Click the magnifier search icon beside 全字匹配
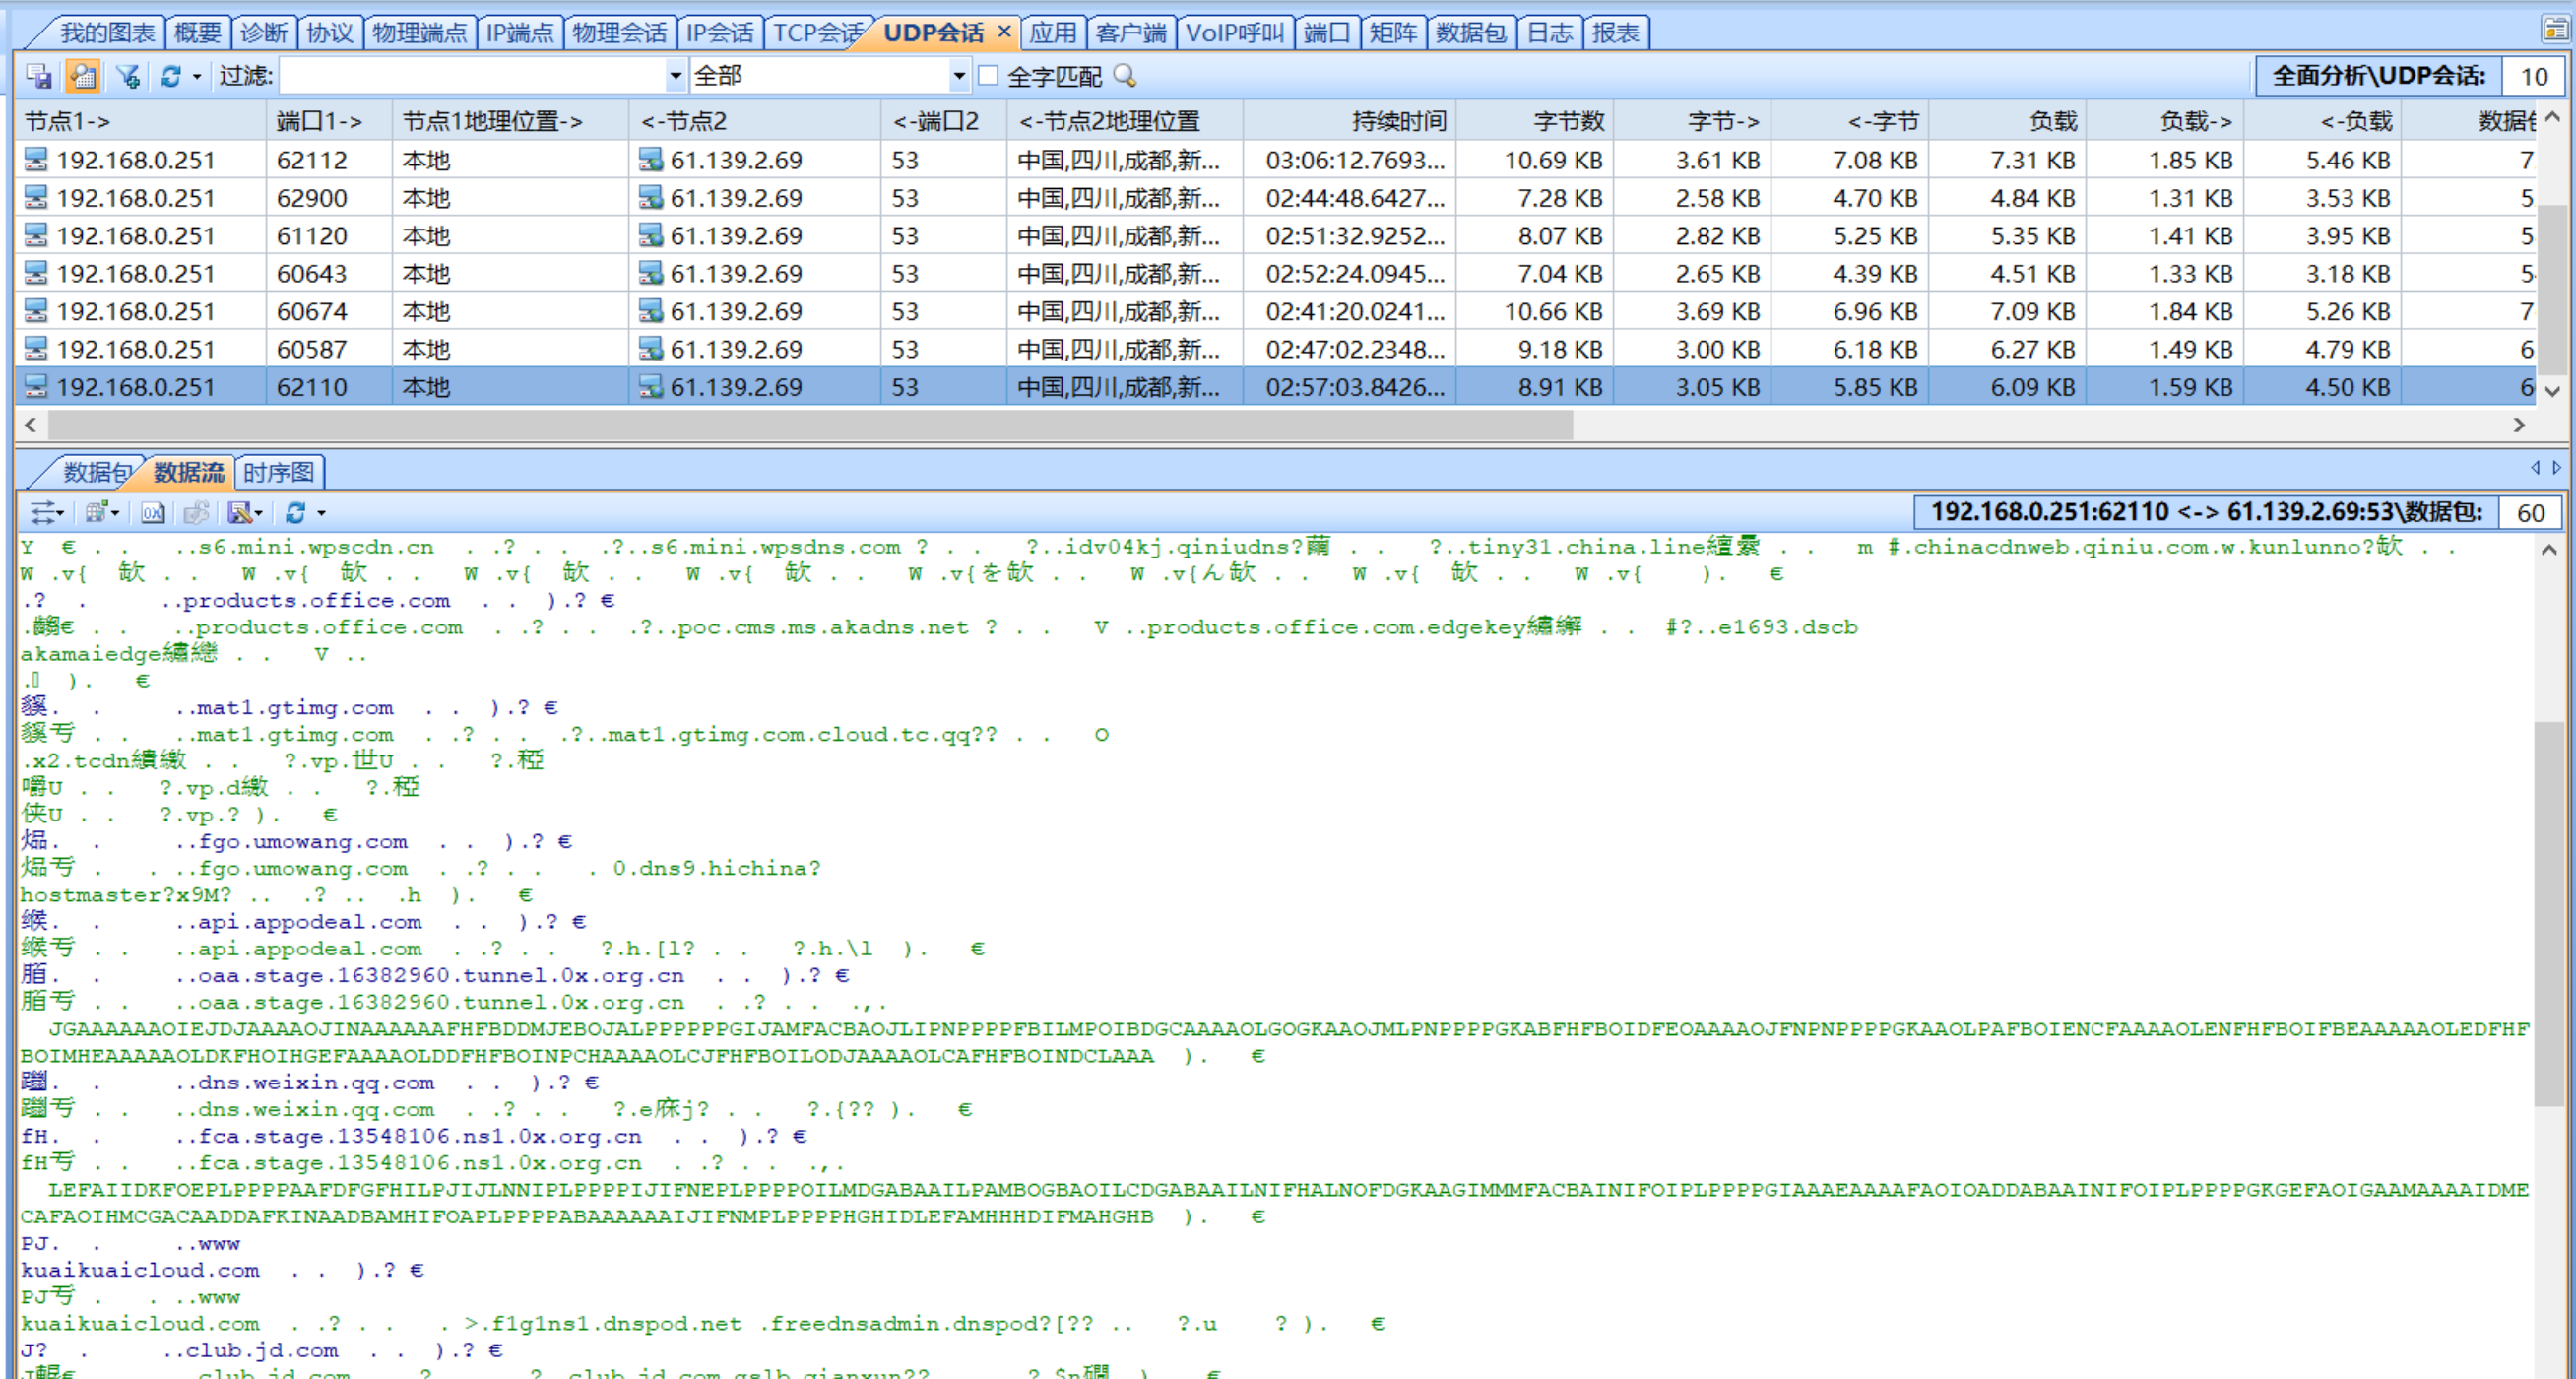The width and height of the screenshot is (2576, 1379). (x=1125, y=76)
